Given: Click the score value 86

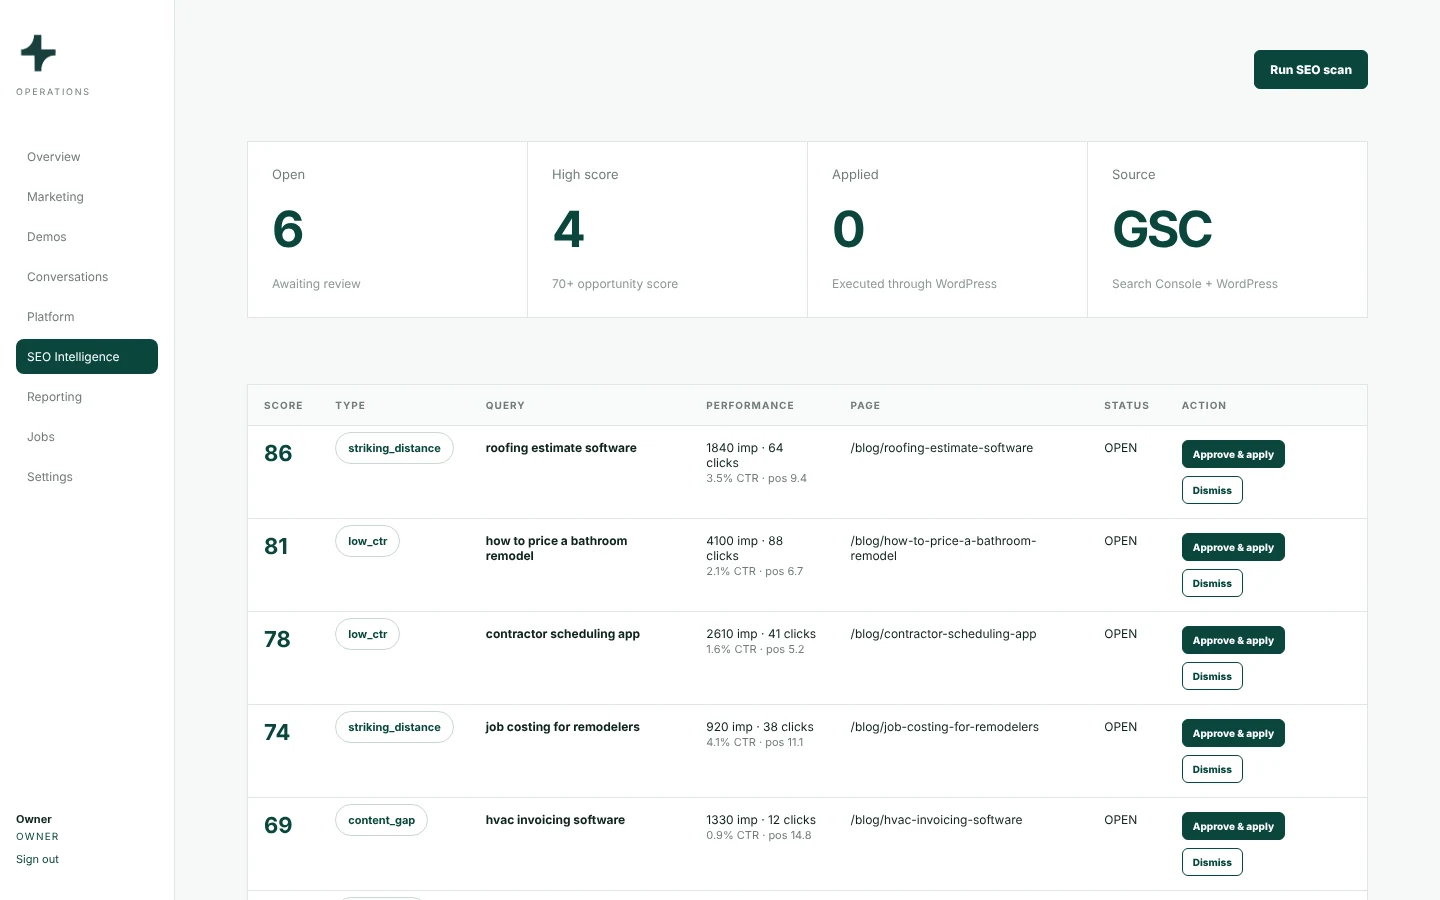Looking at the screenshot, I should tap(278, 454).
